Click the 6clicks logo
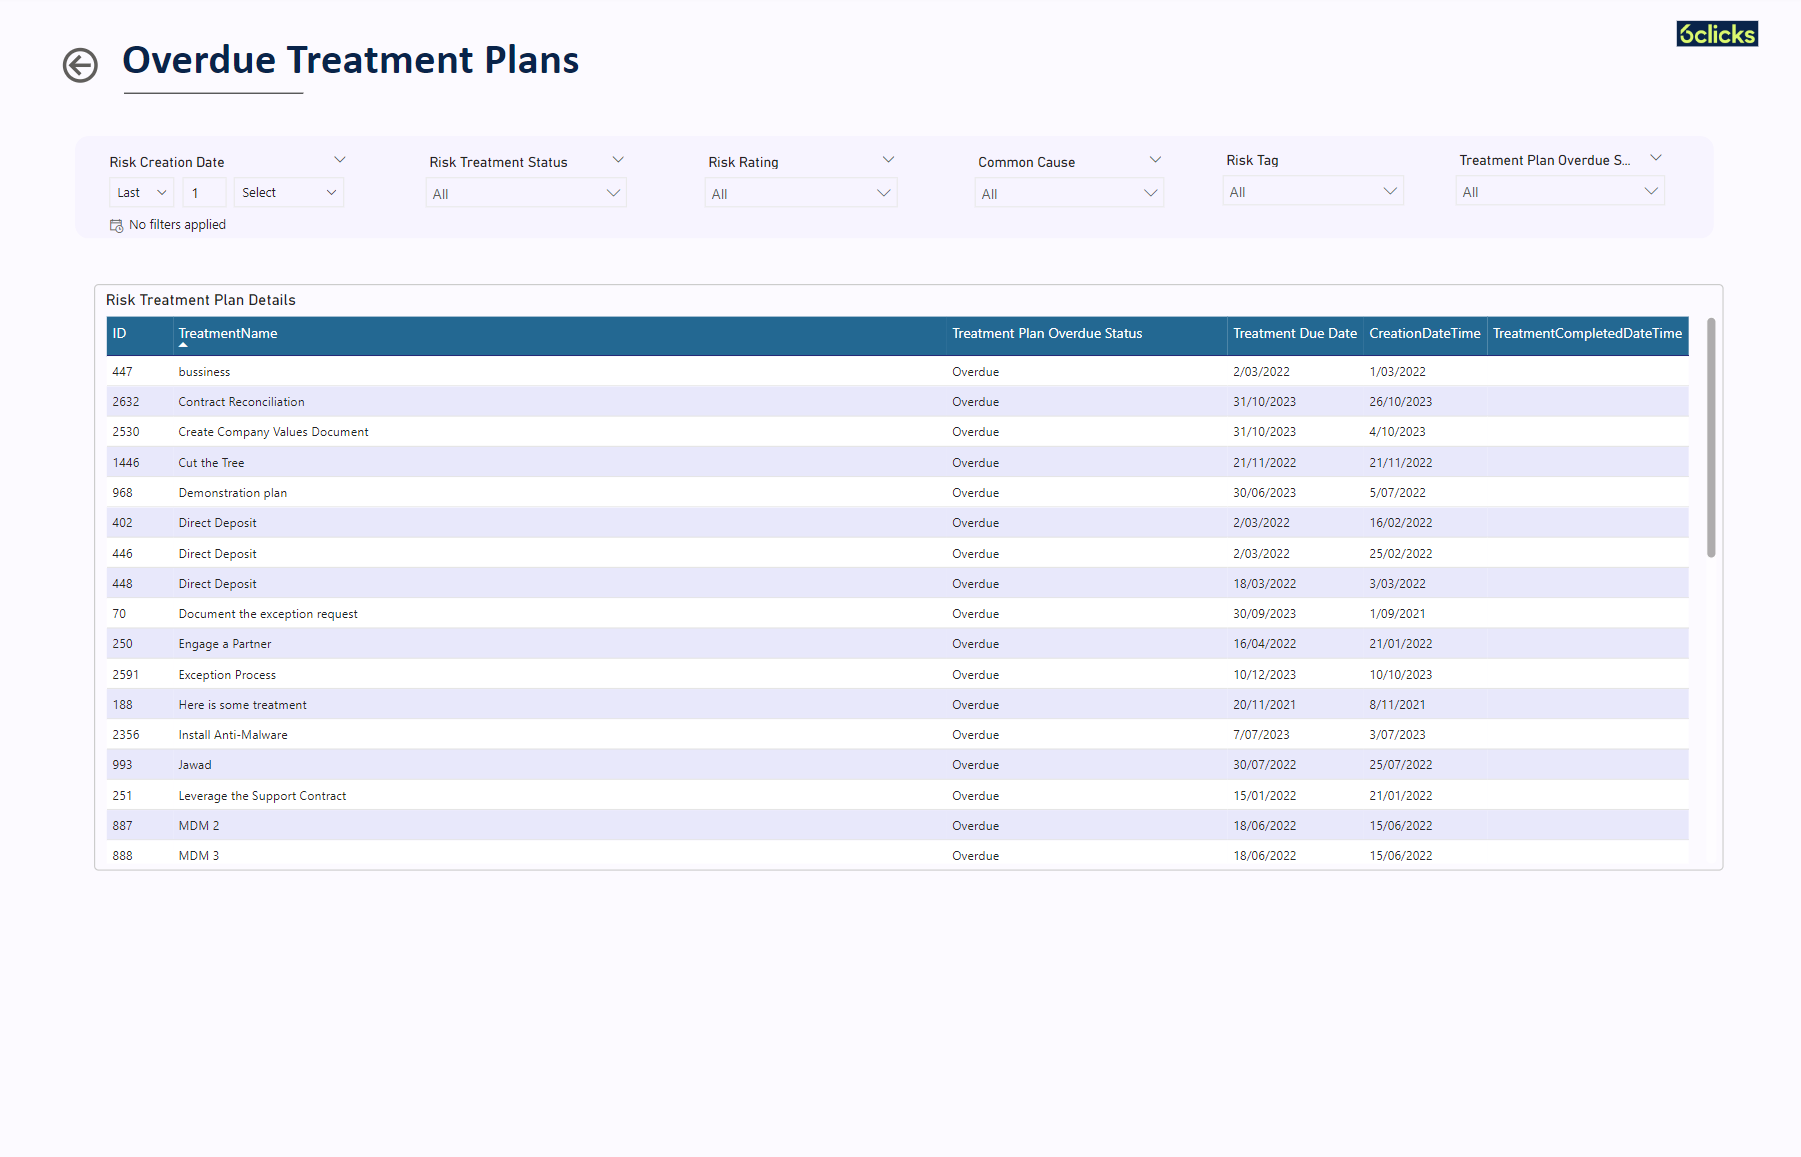 point(1716,34)
